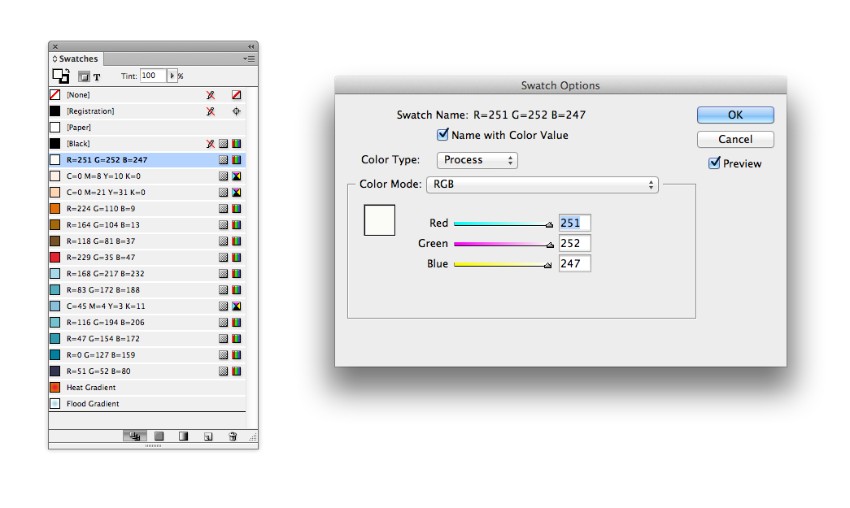Select swatch R=116 G=194 B=206
The image size is (850, 508).
[x=147, y=323]
